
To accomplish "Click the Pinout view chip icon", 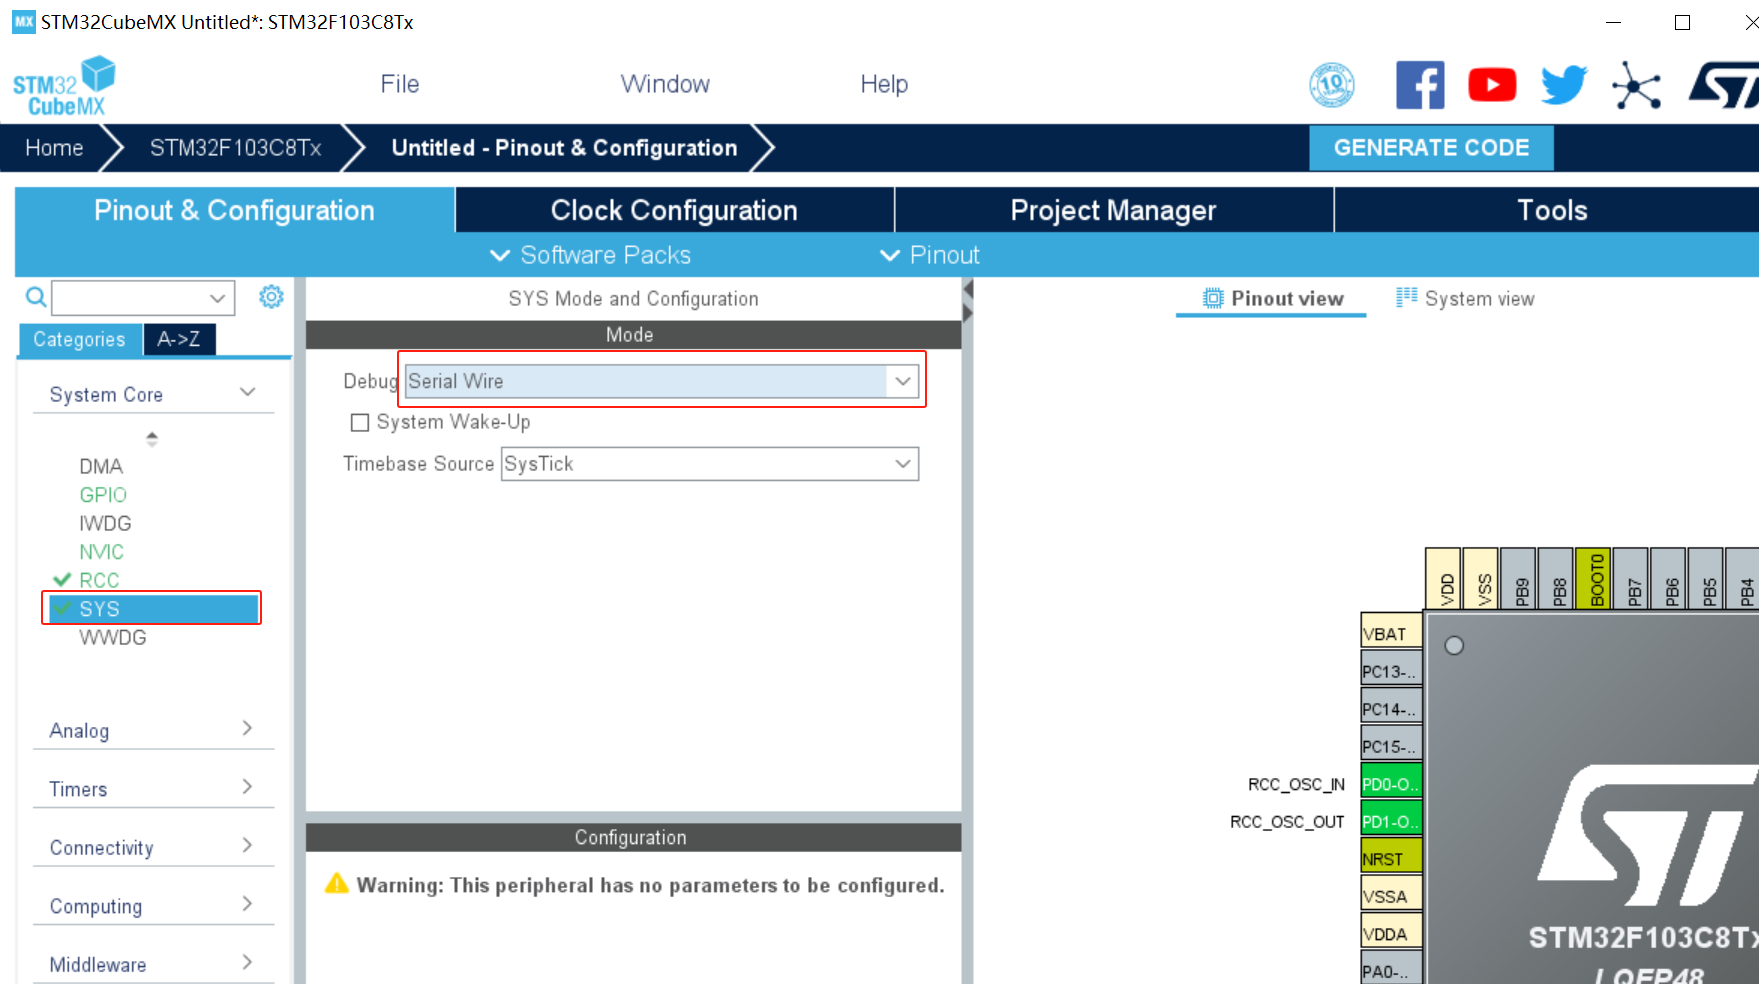I will pyautogui.click(x=1213, y=298).
